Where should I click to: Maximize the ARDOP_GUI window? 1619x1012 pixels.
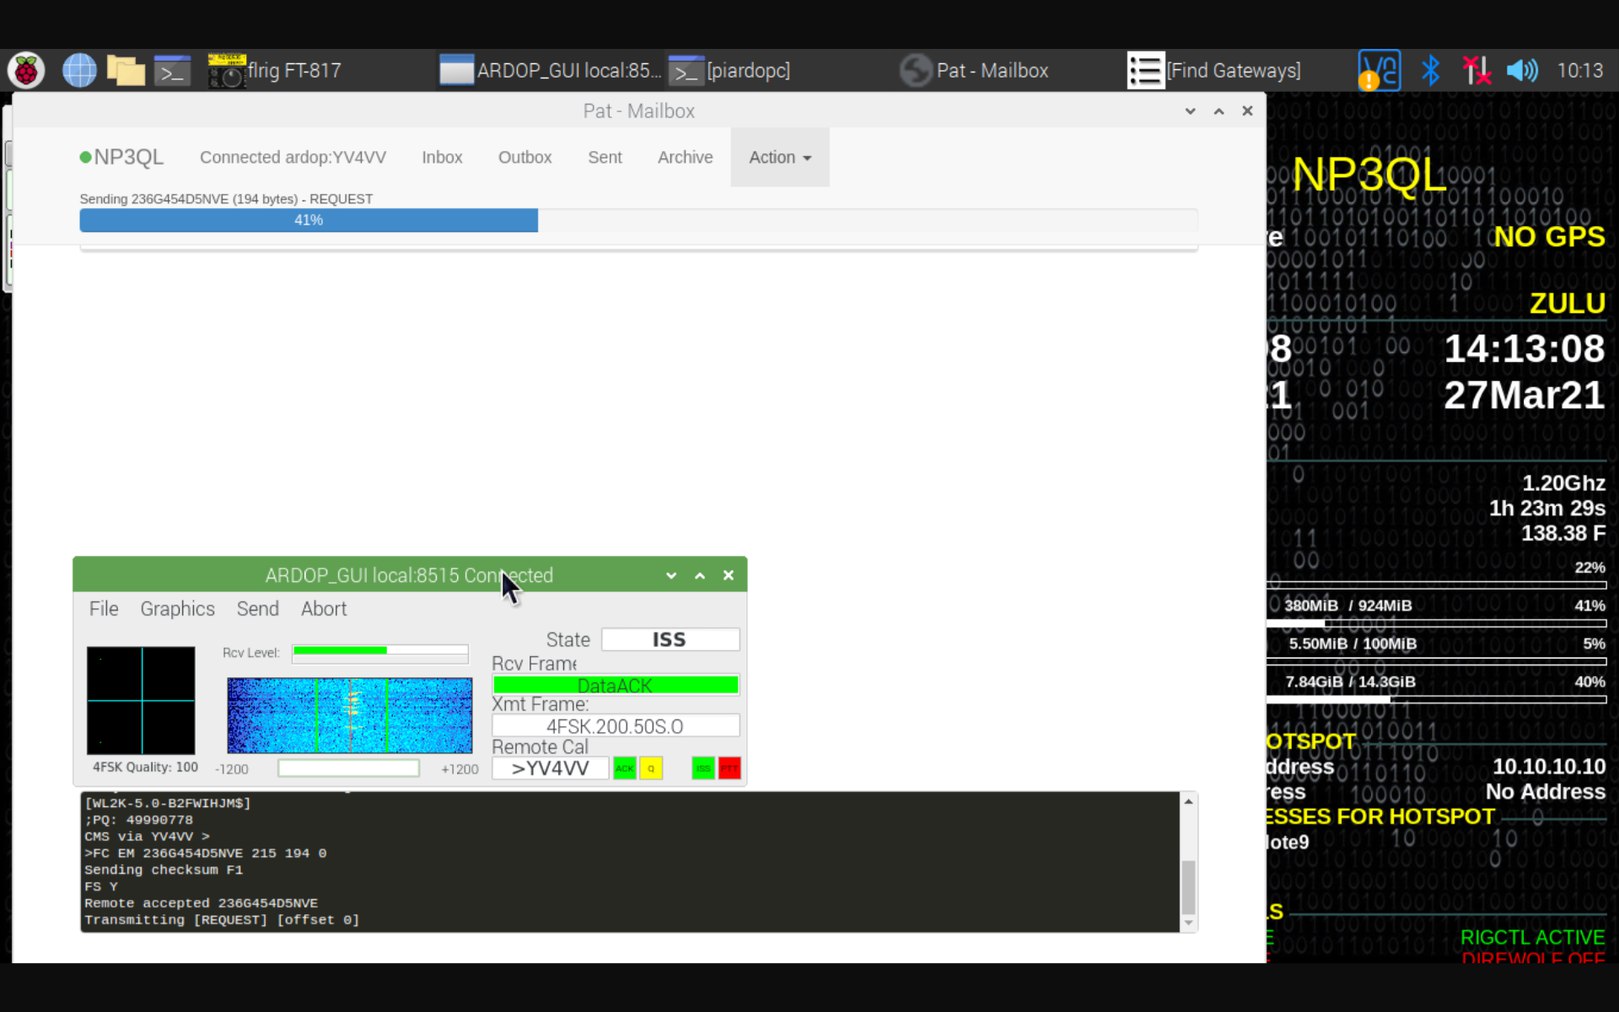click(x=700, y=575)
